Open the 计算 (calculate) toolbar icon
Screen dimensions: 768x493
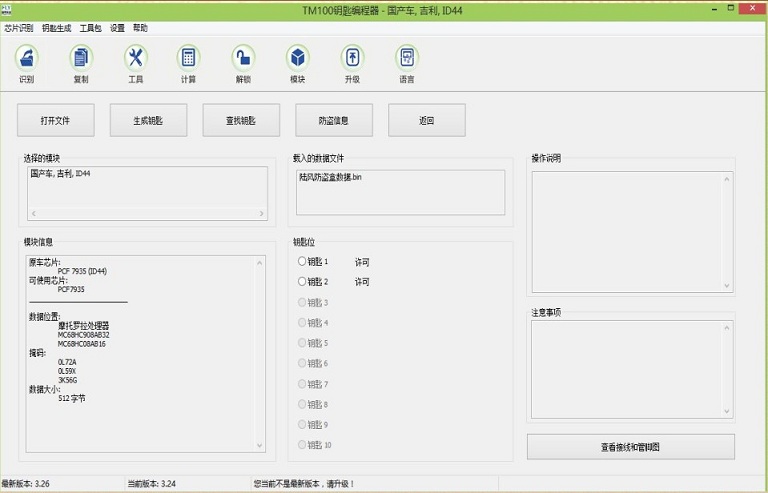click(x=189, y=63)
